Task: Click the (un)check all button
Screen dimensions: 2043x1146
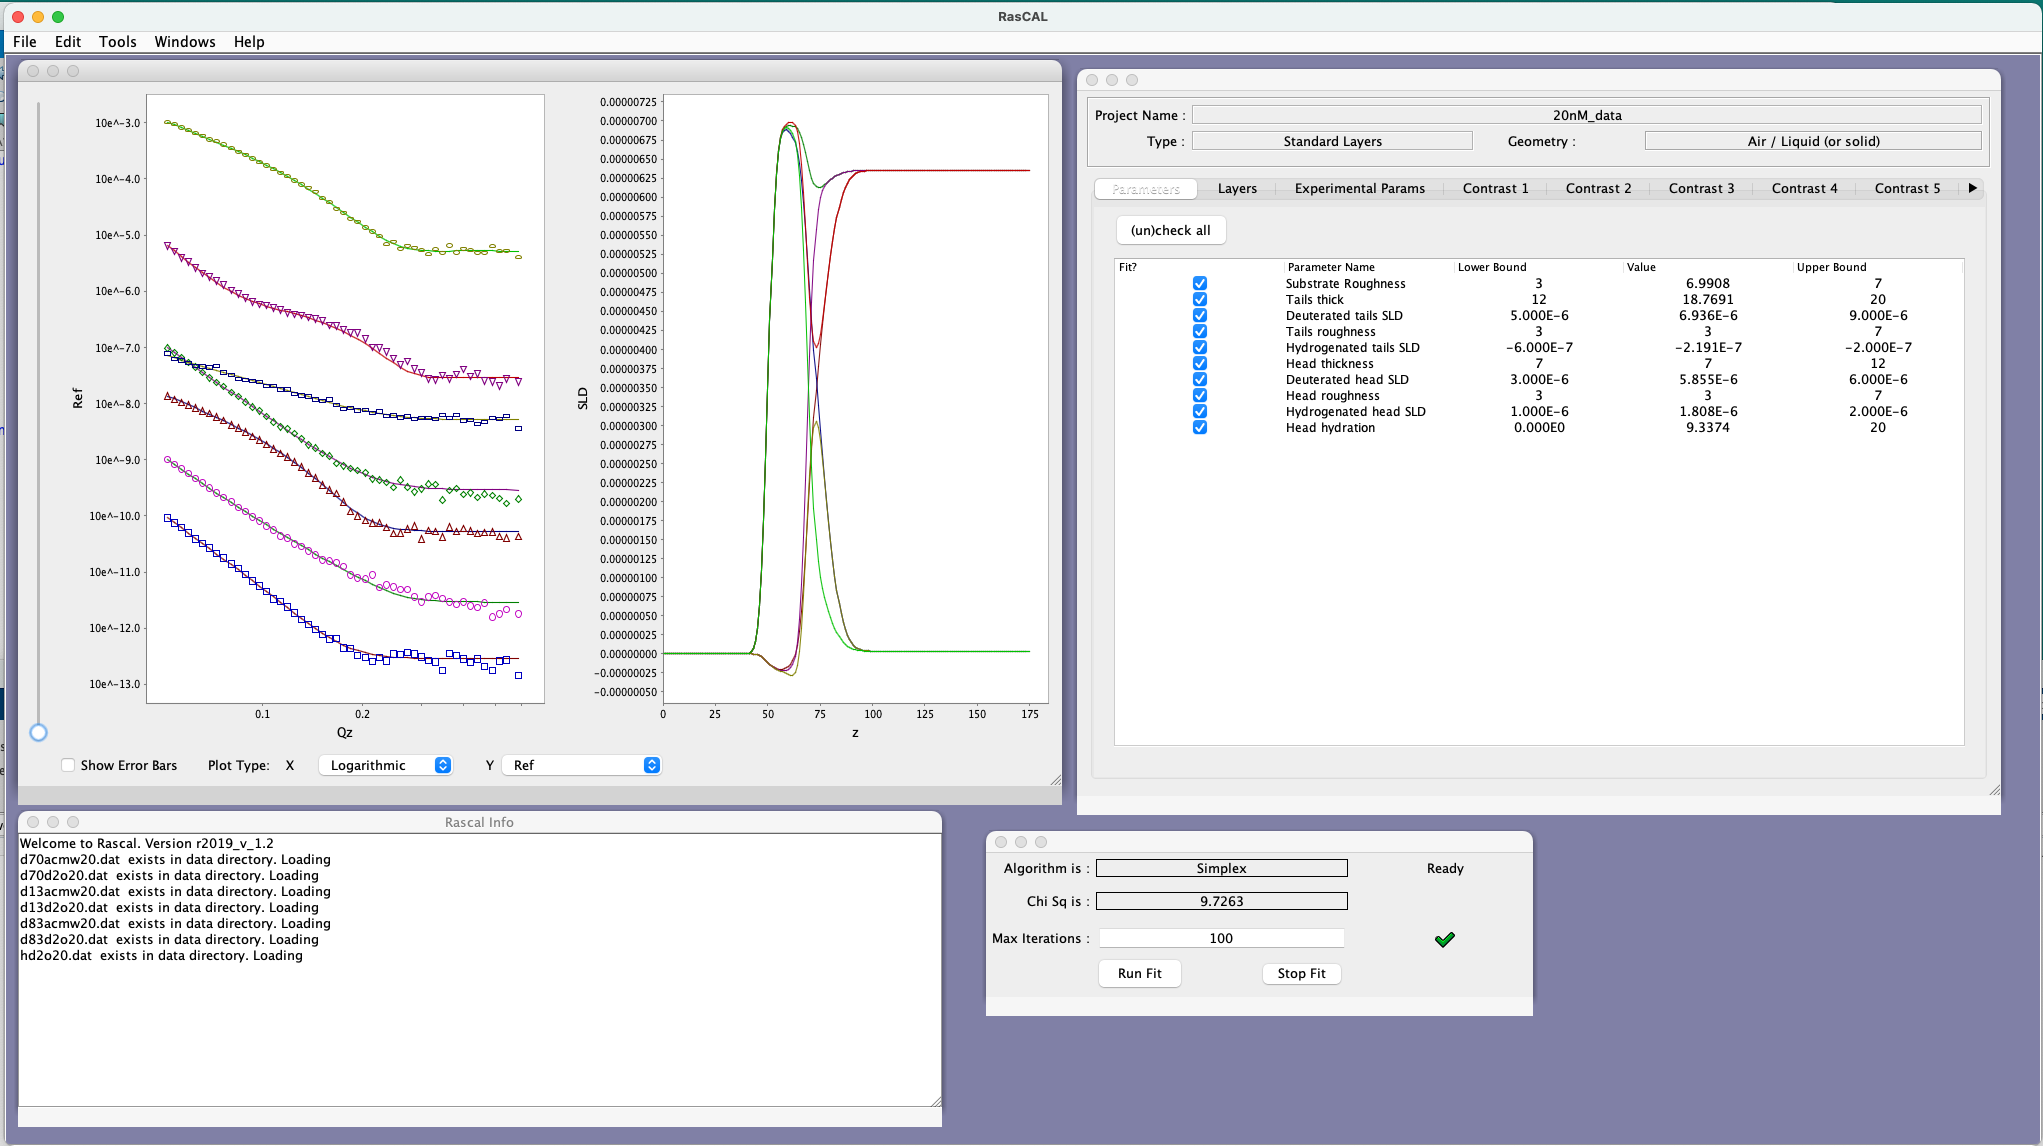Action: (x=1170, y=230)
